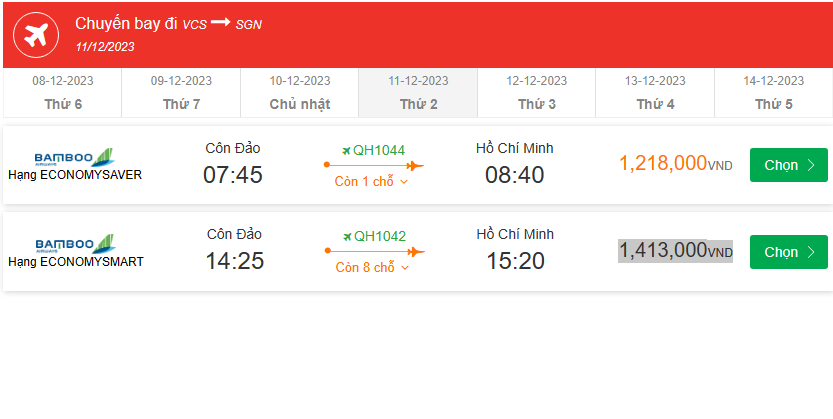The height and width of the screenshot is (419, 833).
Task: Click the airplane icon in the red header
Action: (36, 35)
